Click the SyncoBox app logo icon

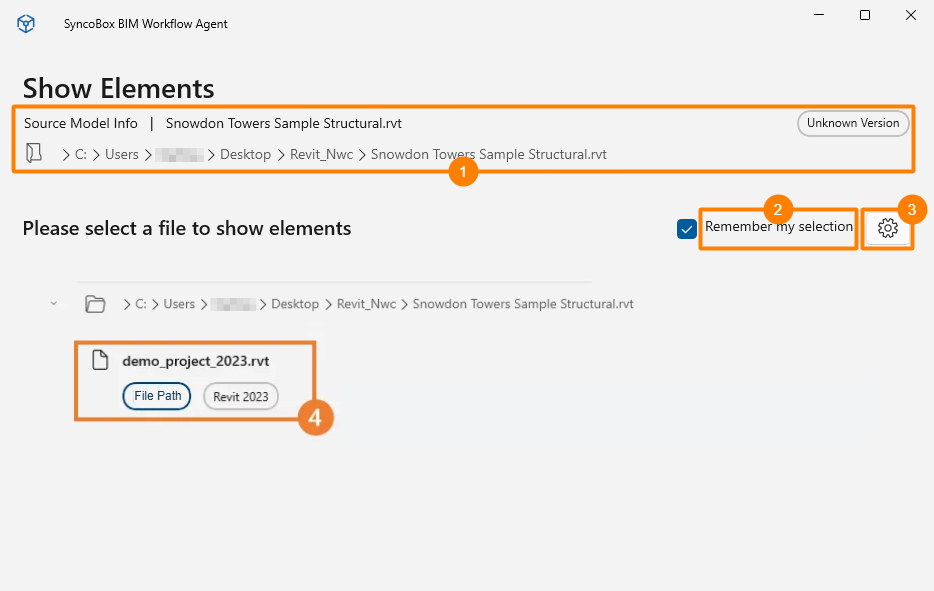click(26, 24)
